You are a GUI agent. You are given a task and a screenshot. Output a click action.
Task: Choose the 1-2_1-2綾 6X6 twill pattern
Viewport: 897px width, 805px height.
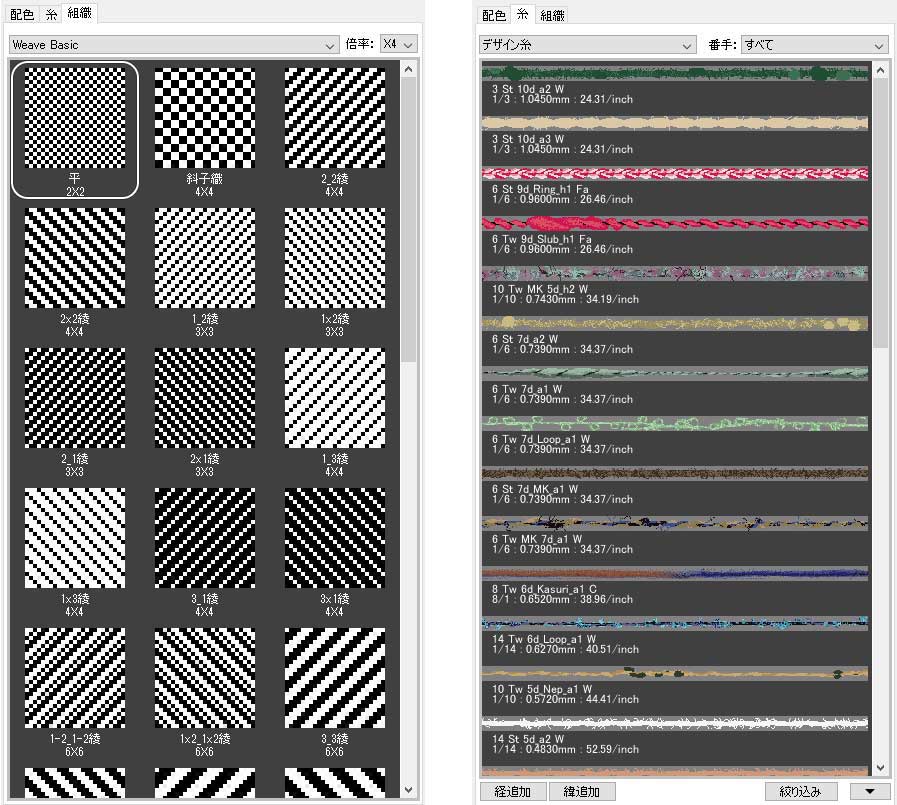click(x=75, y=691)
